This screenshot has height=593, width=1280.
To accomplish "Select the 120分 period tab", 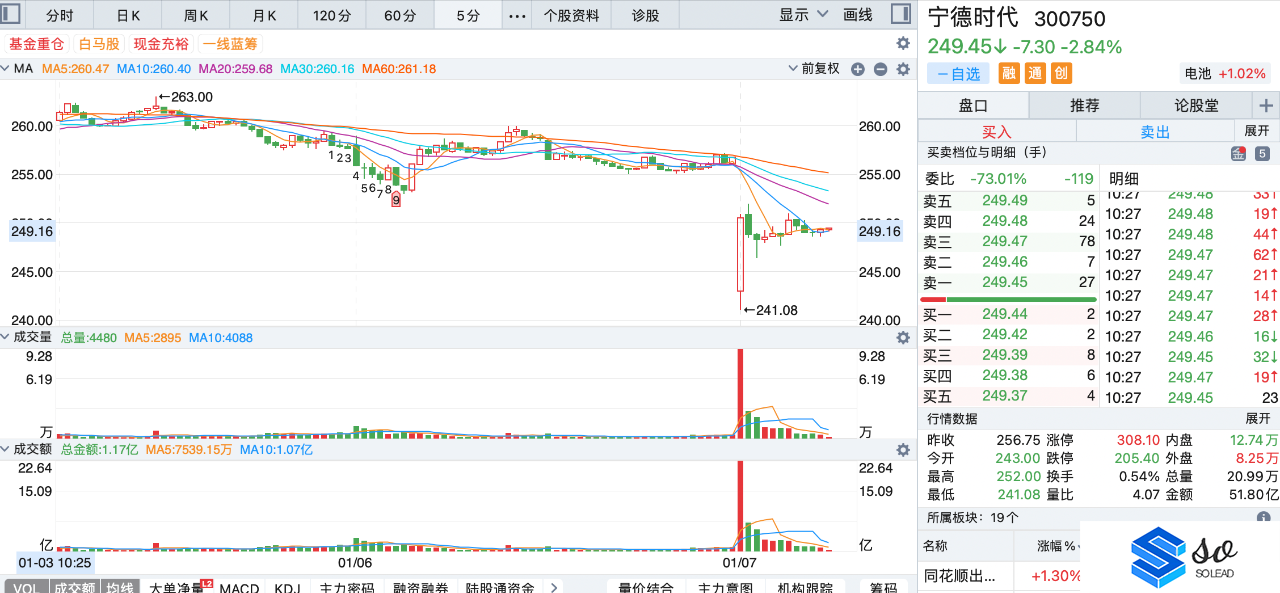I will [x=332, y=15].
